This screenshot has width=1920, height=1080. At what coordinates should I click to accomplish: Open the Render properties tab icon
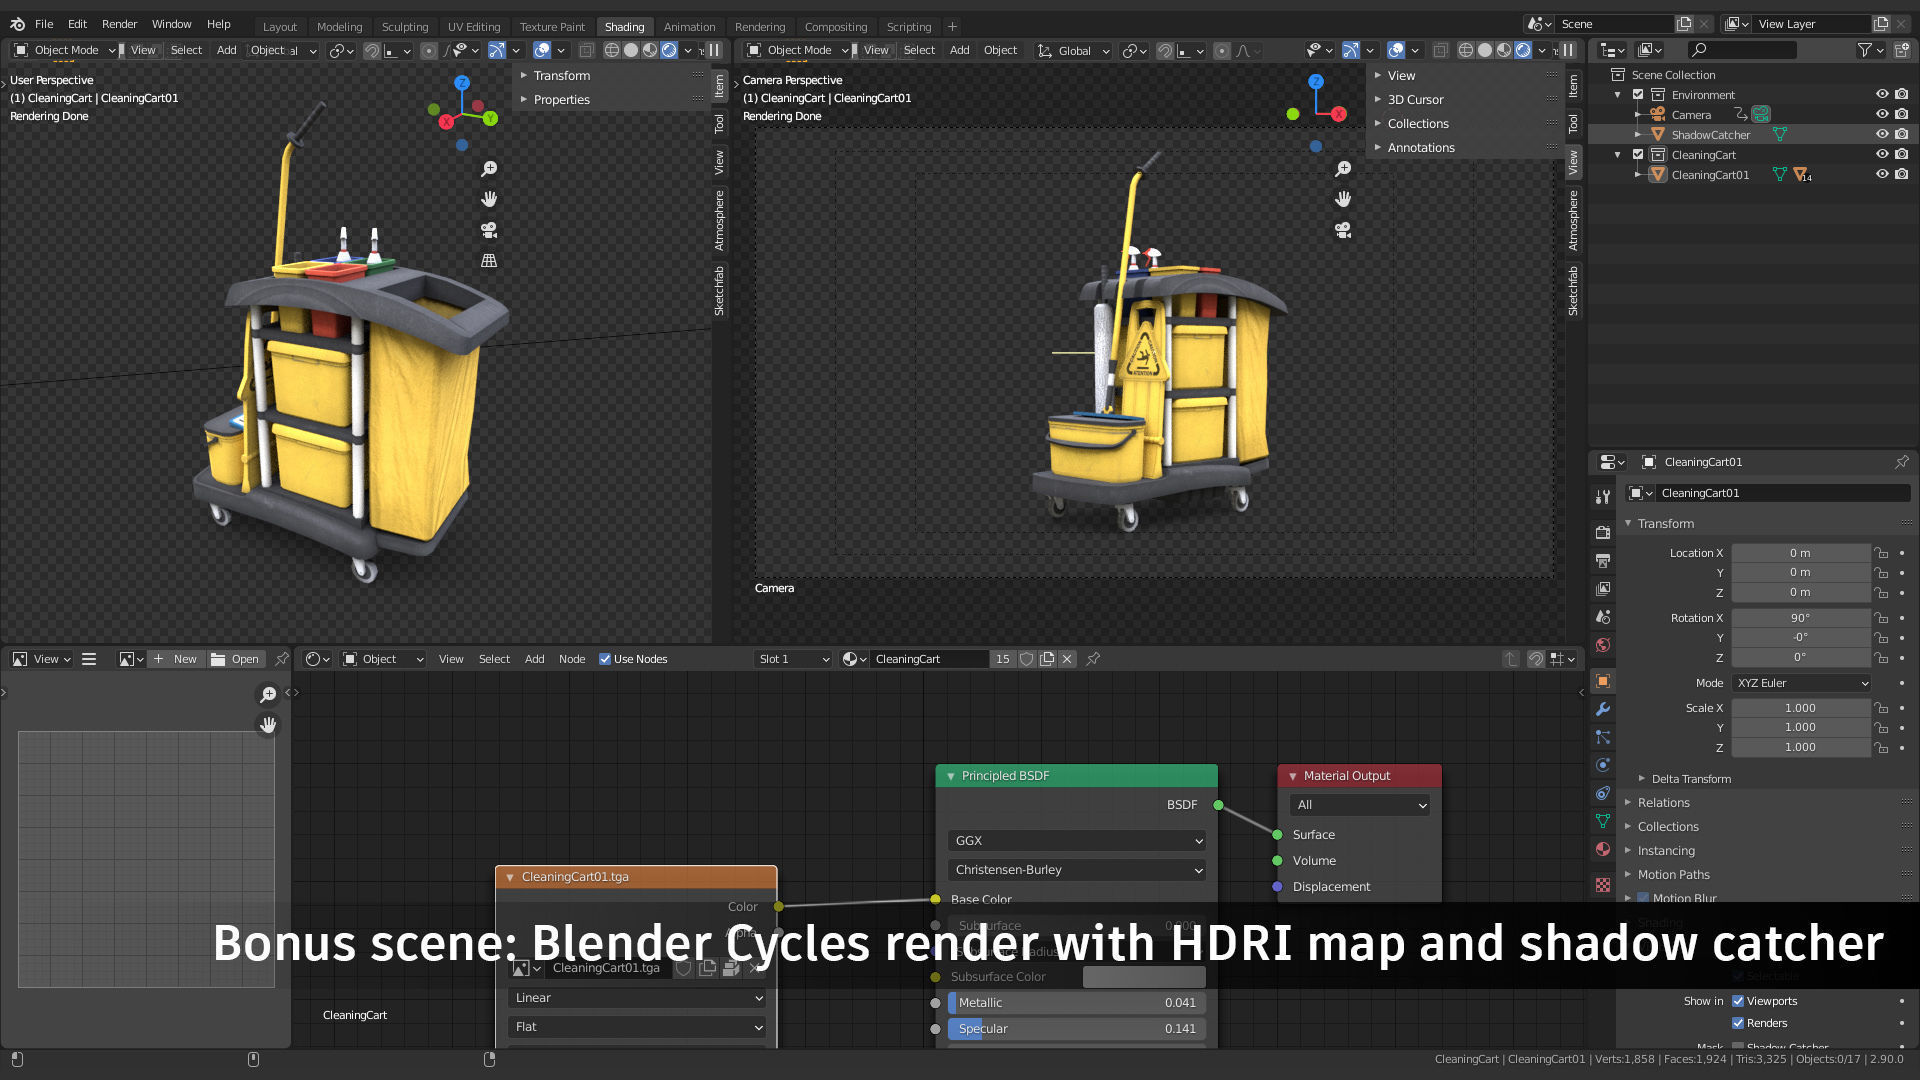click(1603, 533)
